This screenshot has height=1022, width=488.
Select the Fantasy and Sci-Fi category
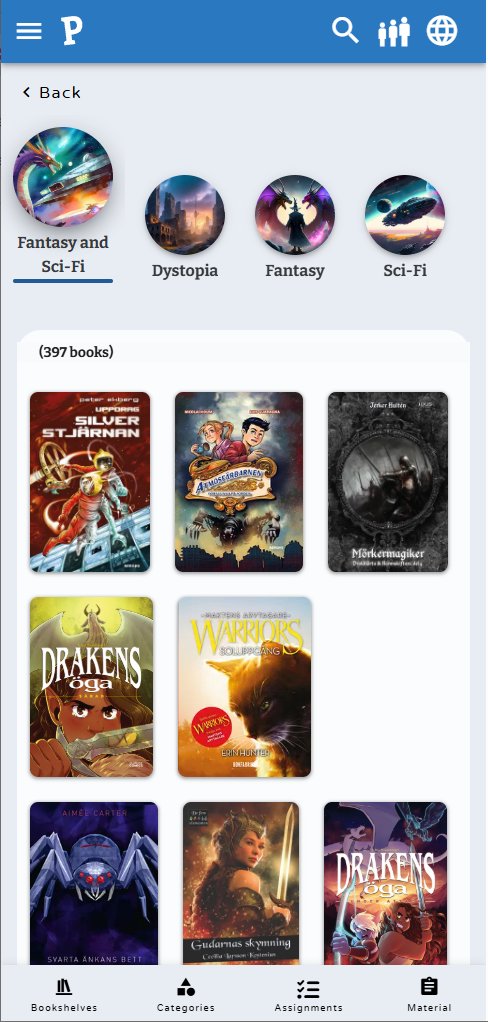click(63, 203)
